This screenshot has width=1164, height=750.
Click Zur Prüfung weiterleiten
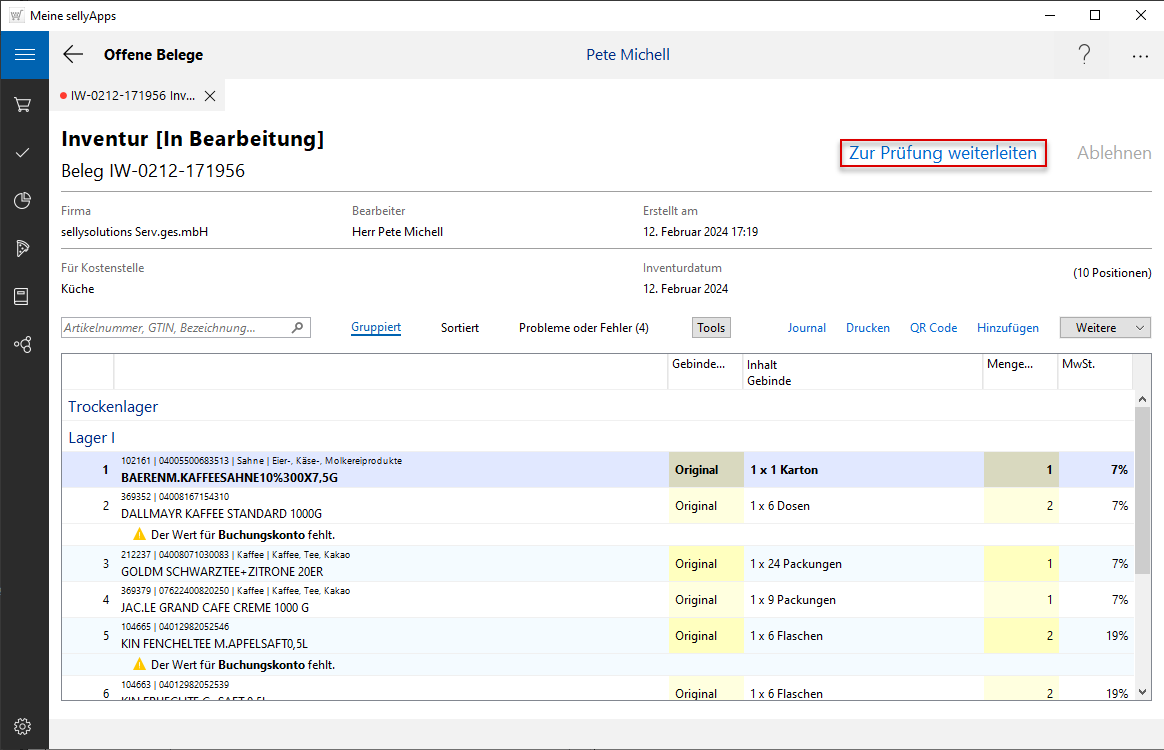point(942,153)
